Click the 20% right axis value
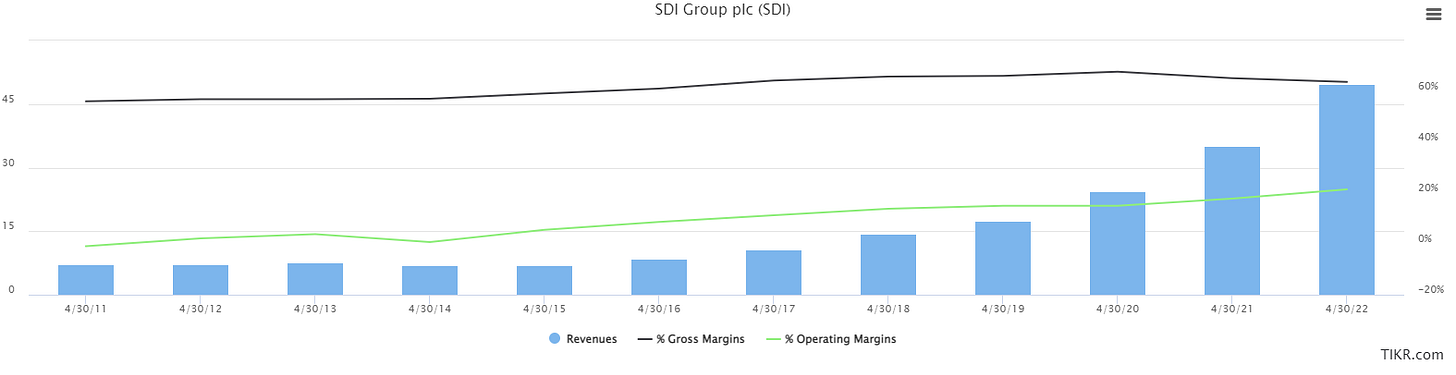 pyautogui.click(x=1430, y=188)
